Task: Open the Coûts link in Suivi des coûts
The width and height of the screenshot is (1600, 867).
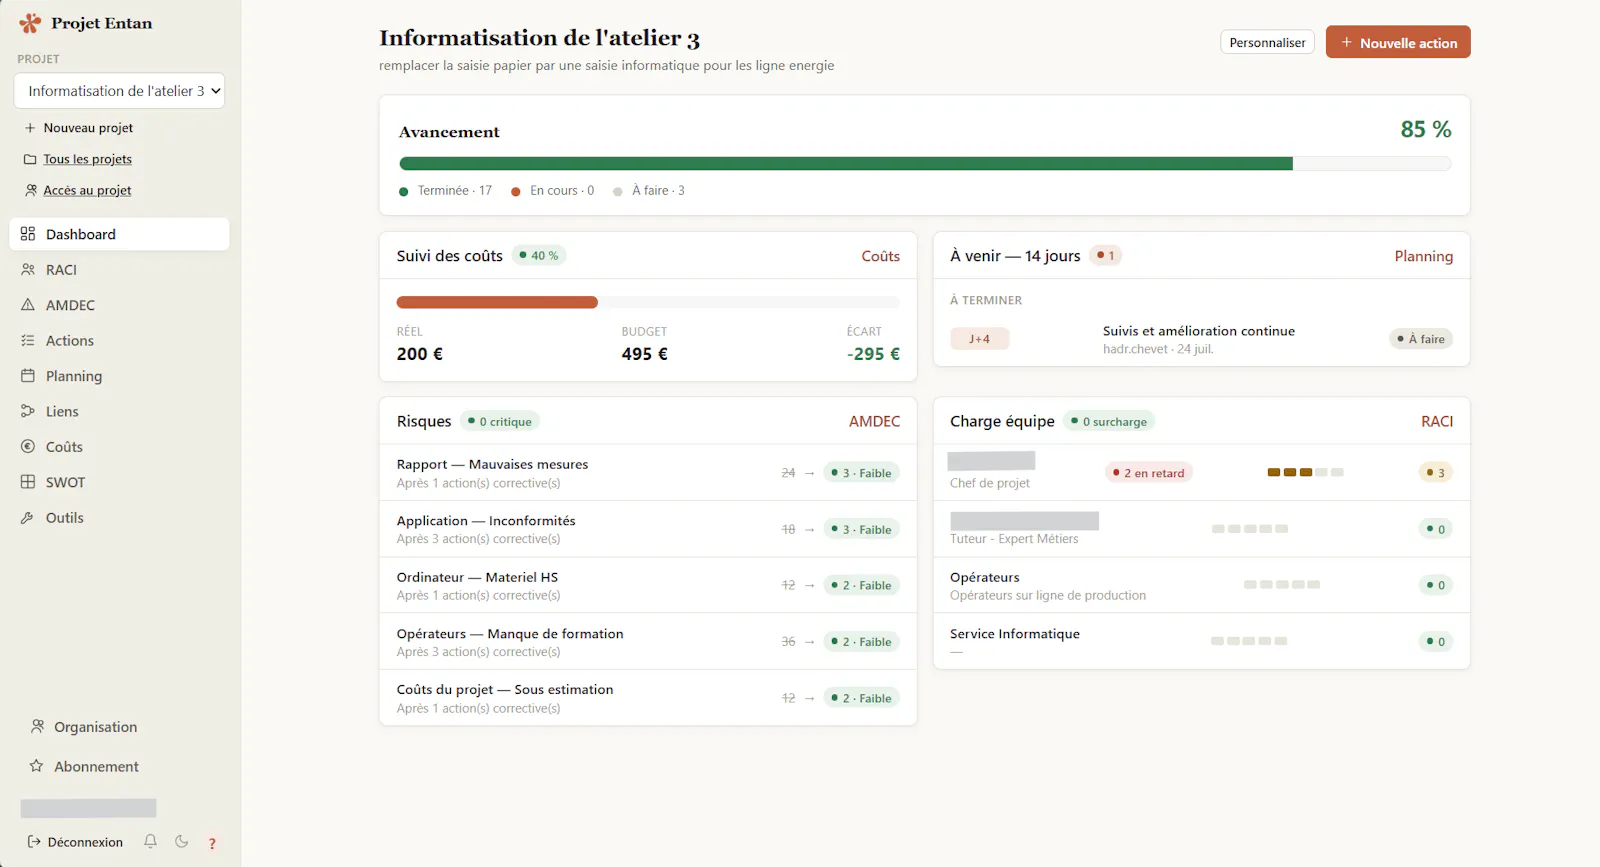Action: click(x=880, y=256)
